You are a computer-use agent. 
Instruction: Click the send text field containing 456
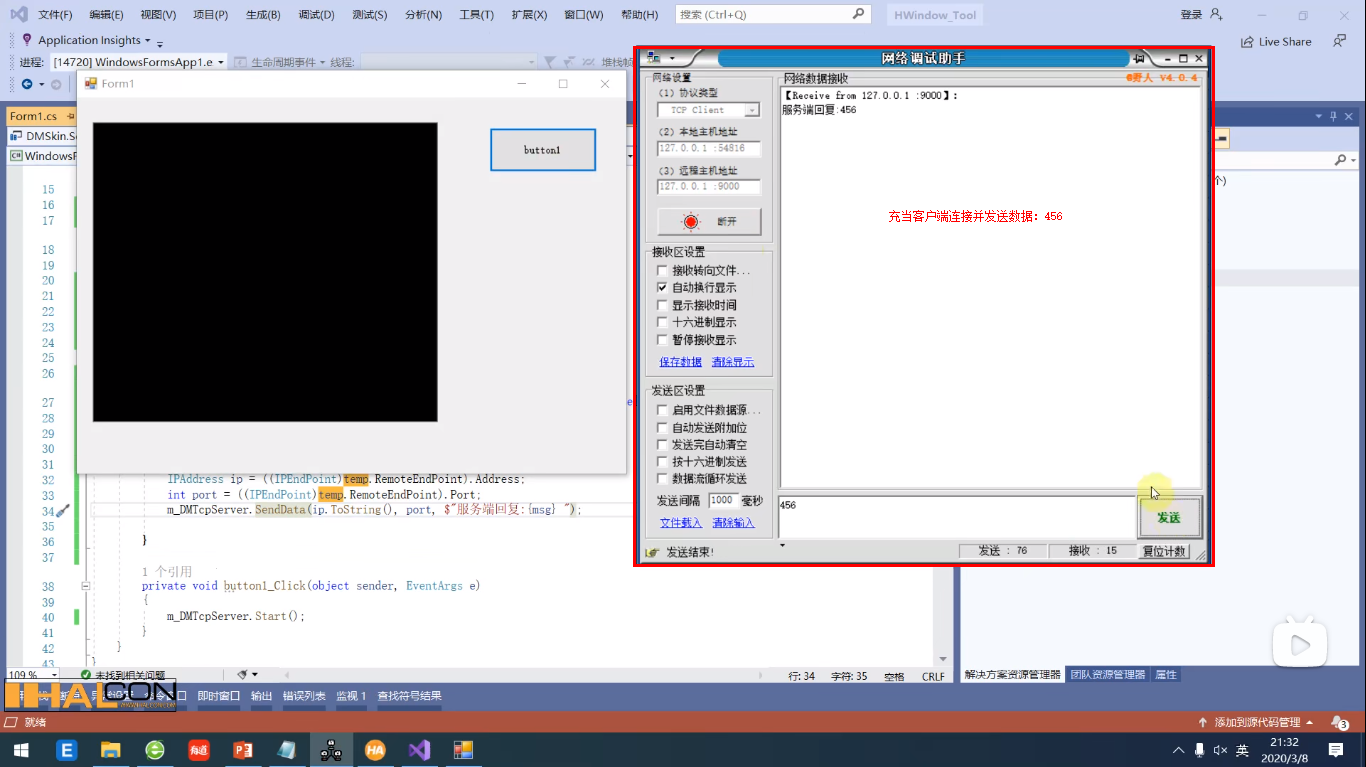(950, 514)
